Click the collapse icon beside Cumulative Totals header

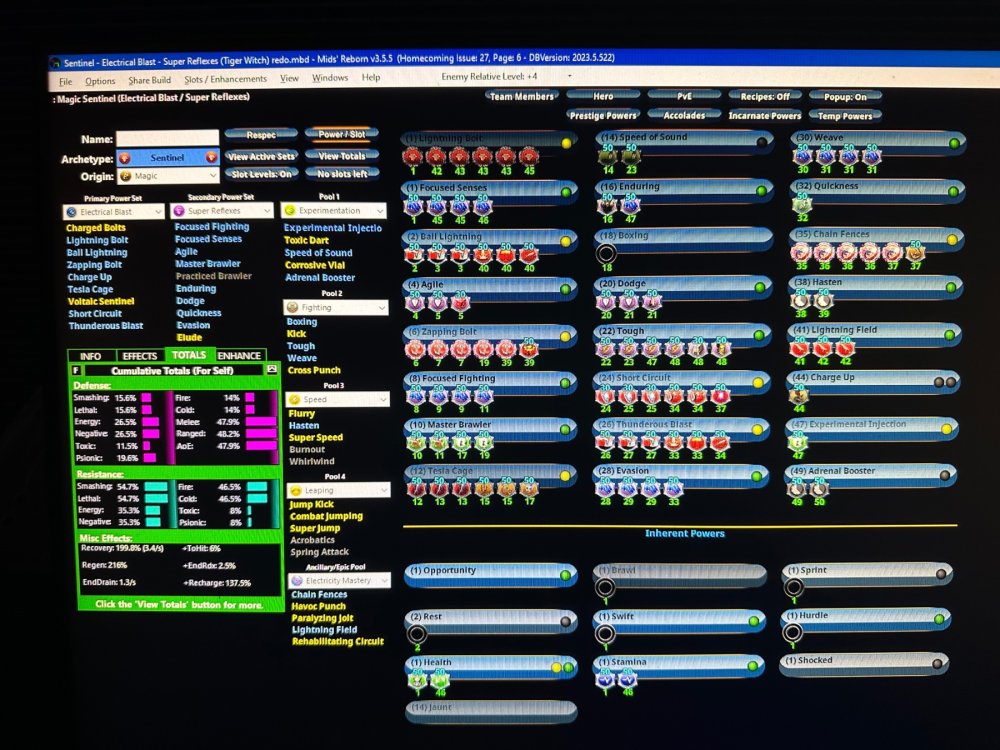pos(270,370)
